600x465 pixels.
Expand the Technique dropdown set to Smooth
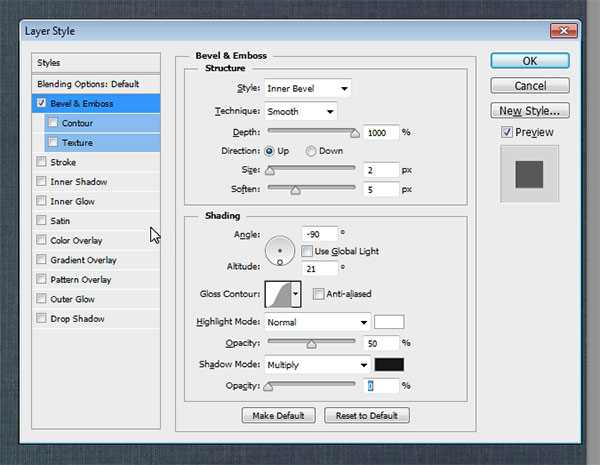[301, 111]
